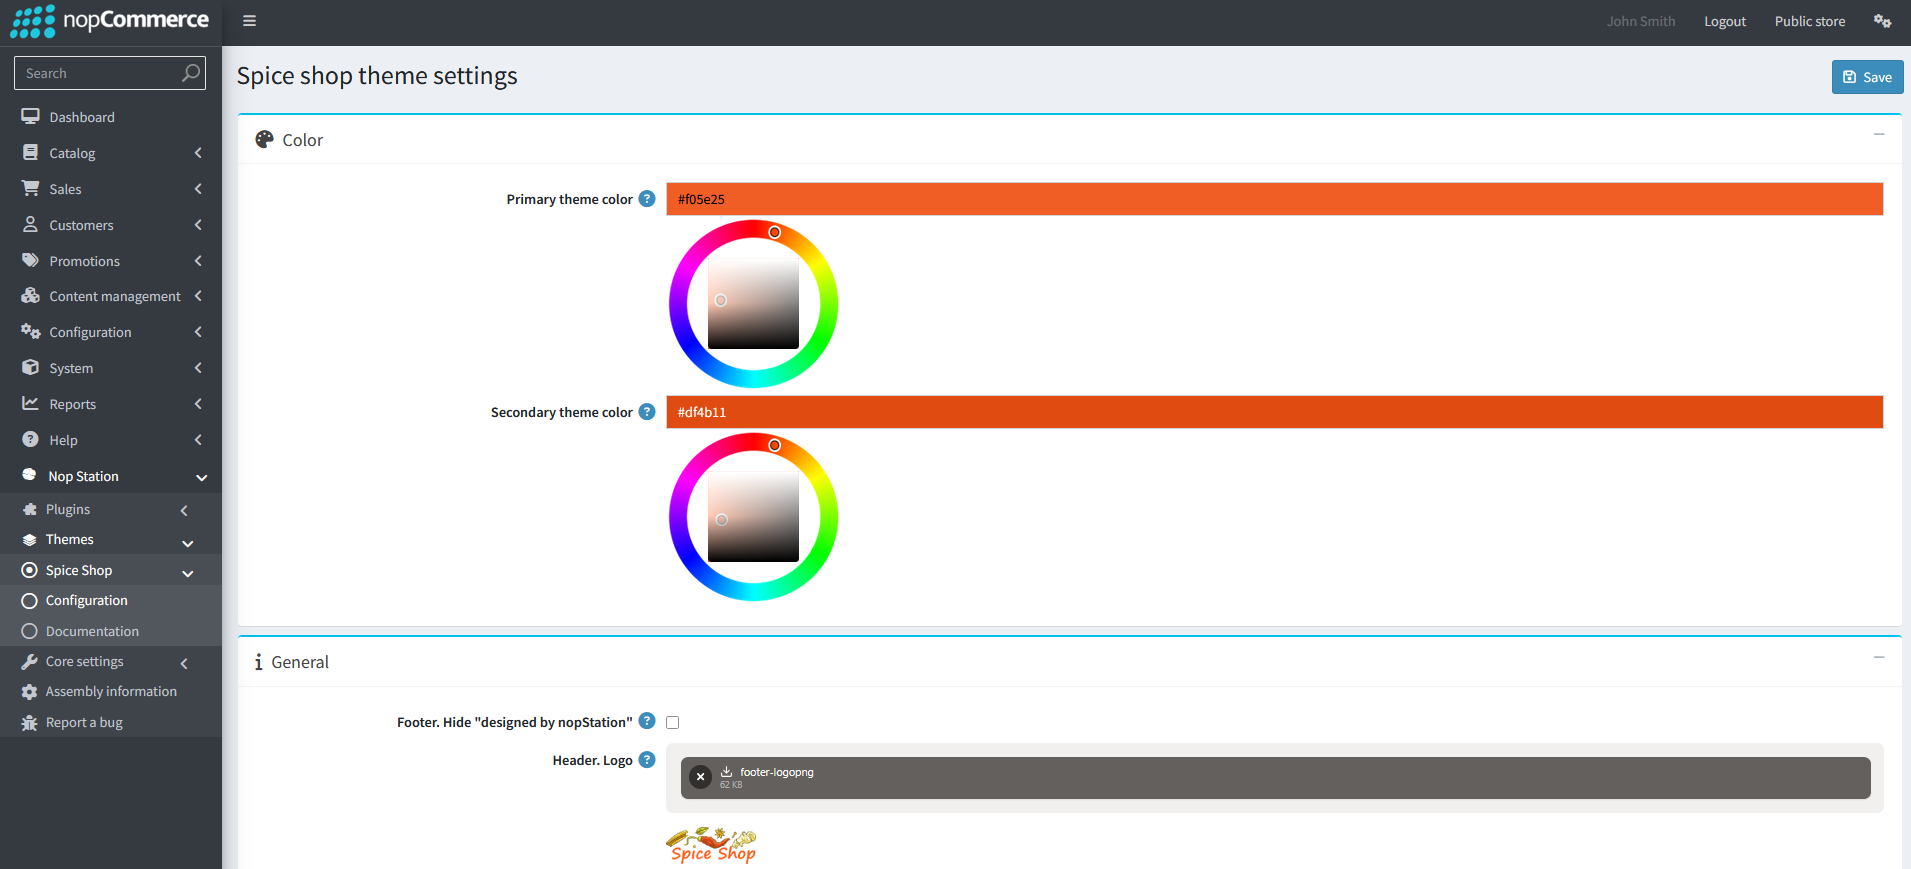The image size is (1911, 869).
Task: Click the Catalog book icon
Action: (x=31, y=153)
